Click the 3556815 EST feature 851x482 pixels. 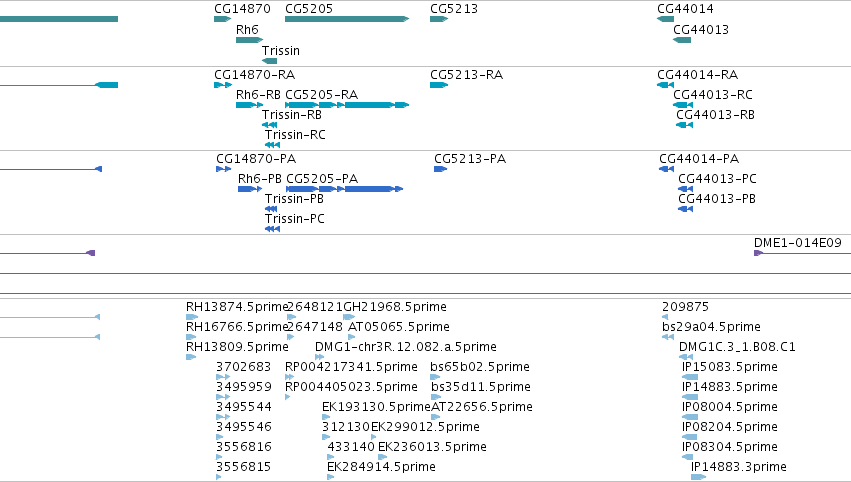point(219,477)
